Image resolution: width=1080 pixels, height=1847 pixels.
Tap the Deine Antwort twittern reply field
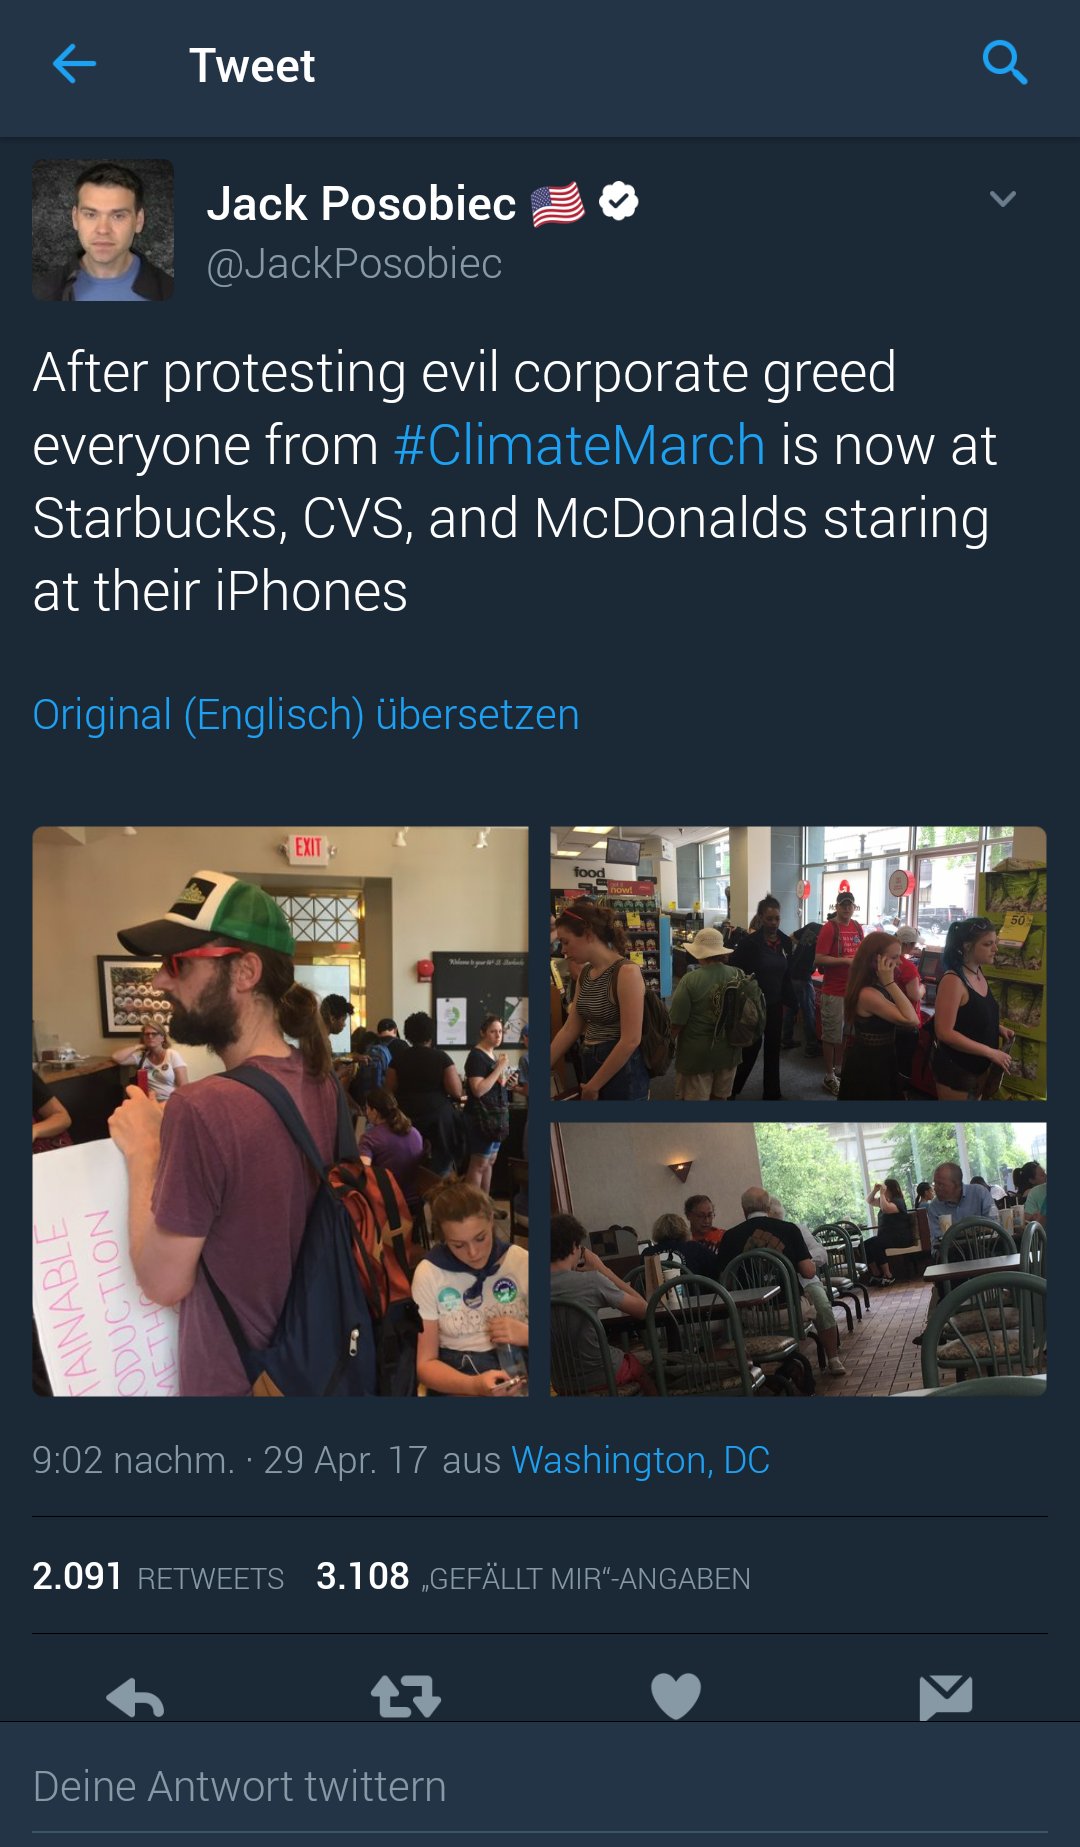(540, 1787)
